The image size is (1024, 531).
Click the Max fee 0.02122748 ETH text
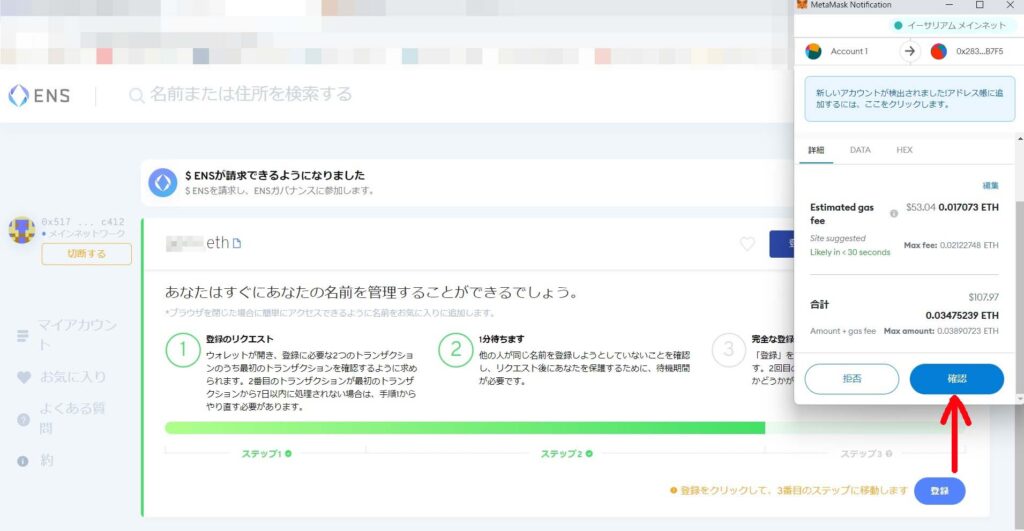coord(952,245)
